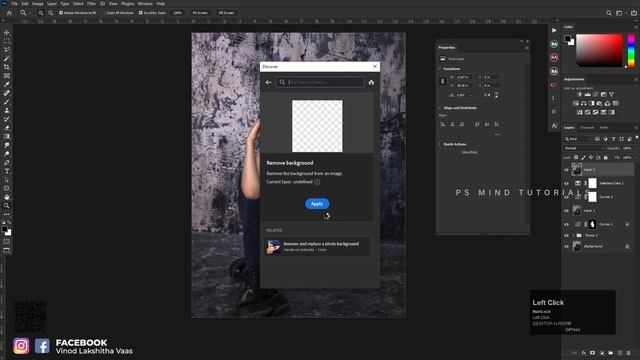Expand the Group 1 folder
This screenshot has height=360, width=640.
click(573, 236)
